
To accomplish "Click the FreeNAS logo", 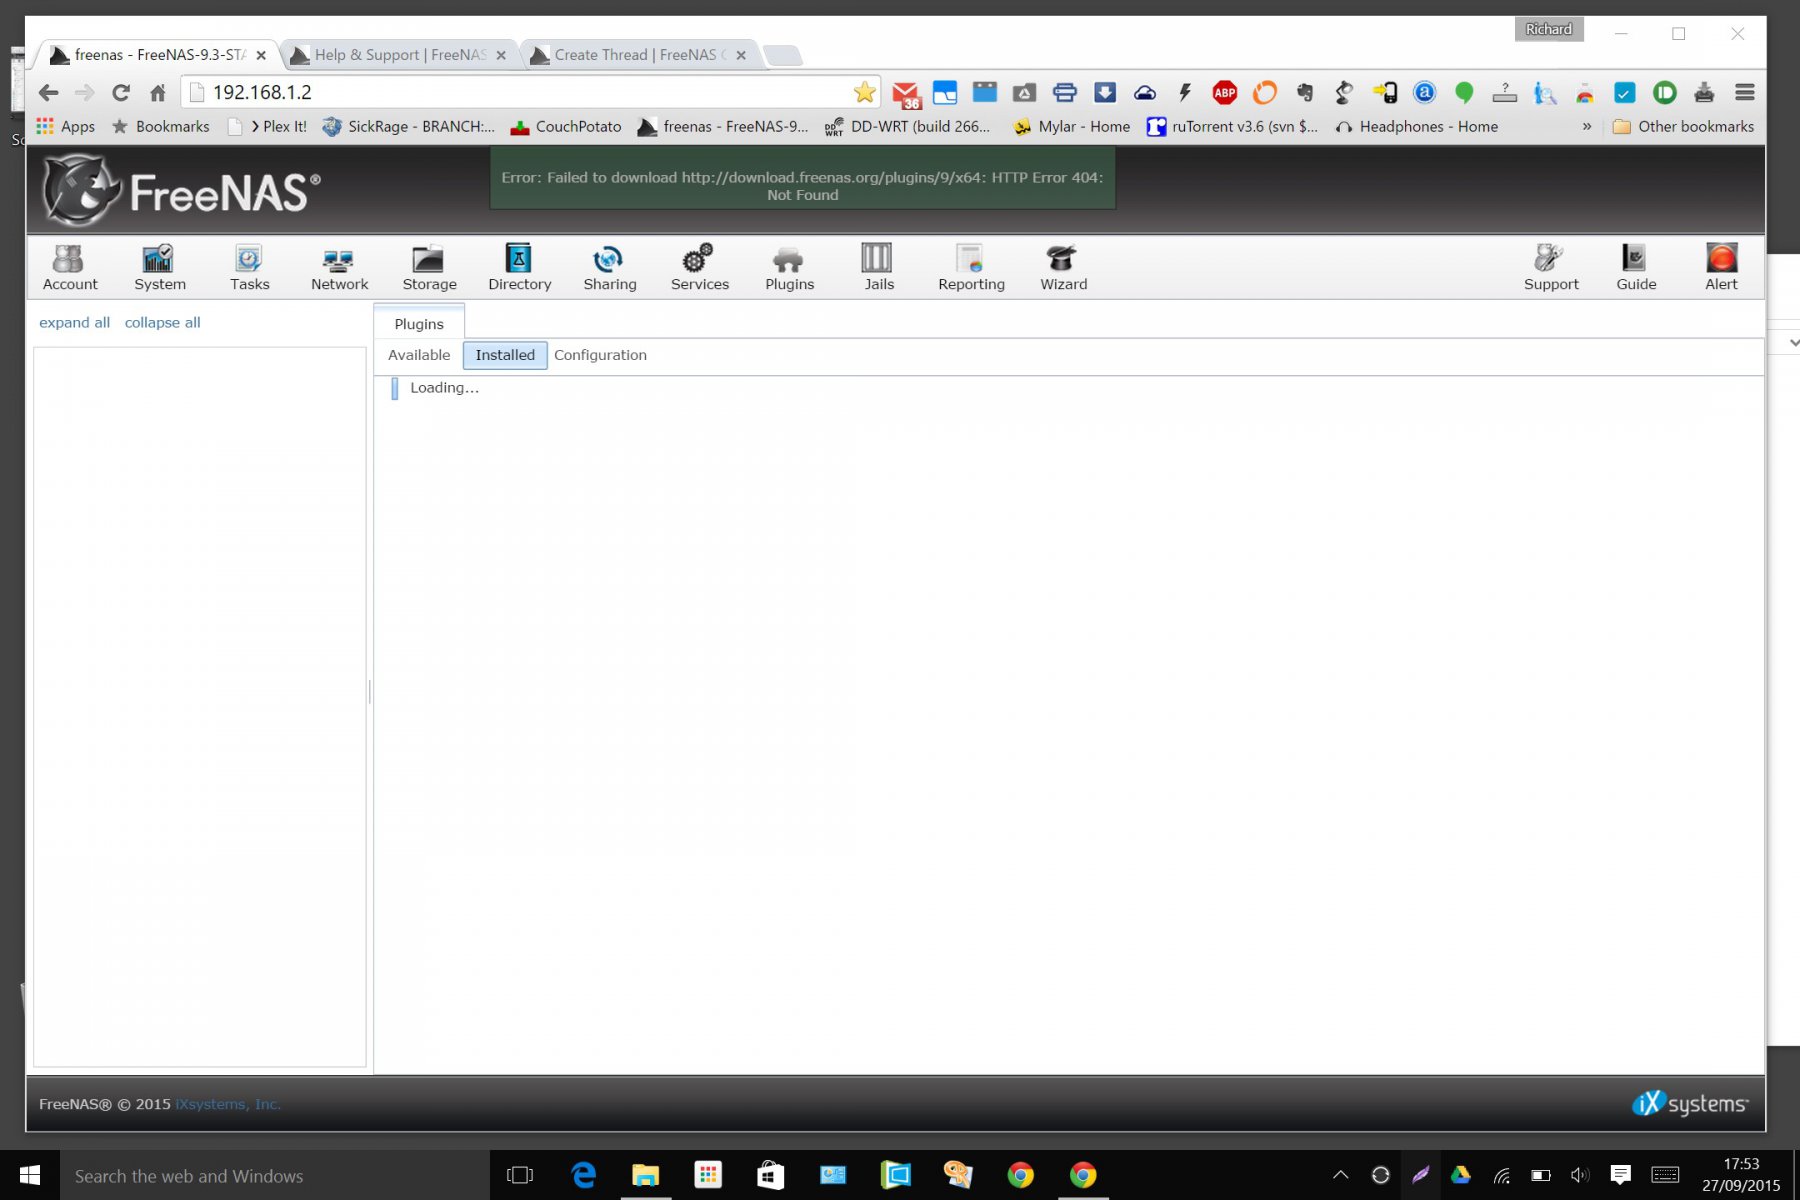I will (x=181, y=189).
